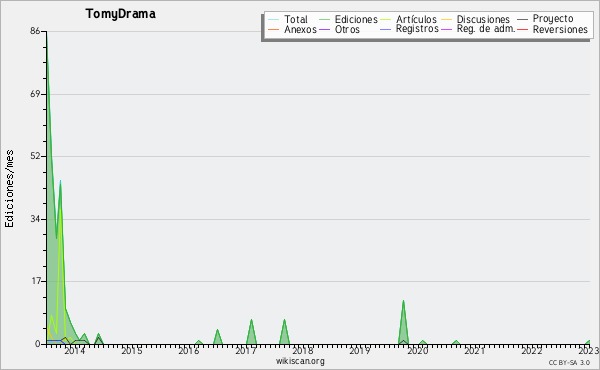Click the 17 y-axis value
Screen dimensions: 600x370
[x=35, y=282]
